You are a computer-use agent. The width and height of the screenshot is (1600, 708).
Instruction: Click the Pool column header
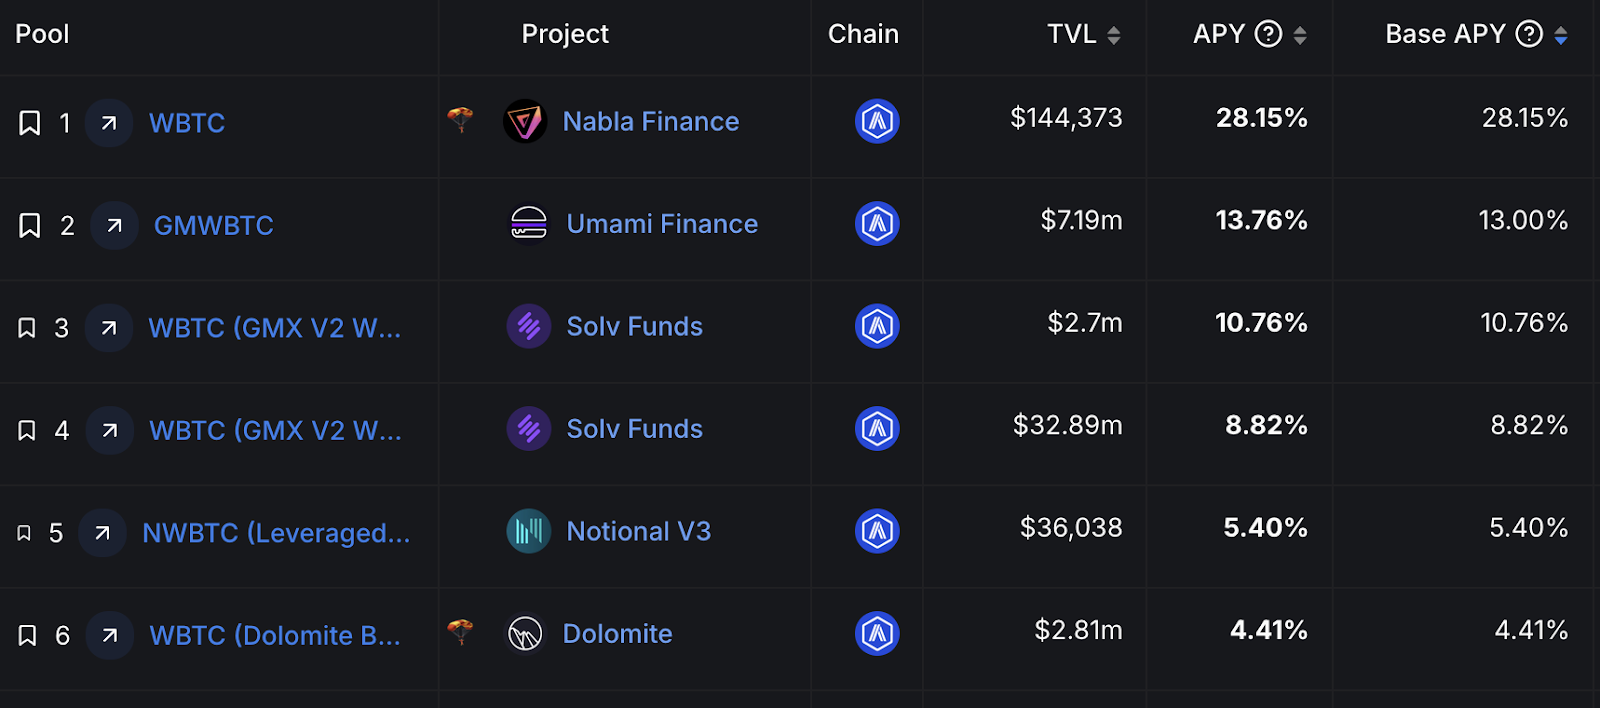click(42, 34)
